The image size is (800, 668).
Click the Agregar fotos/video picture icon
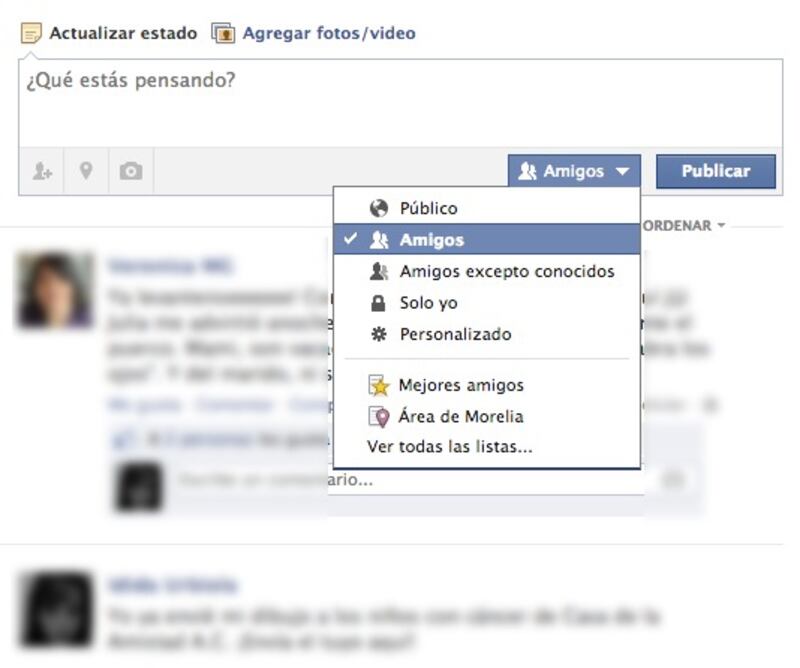[223, 33]
